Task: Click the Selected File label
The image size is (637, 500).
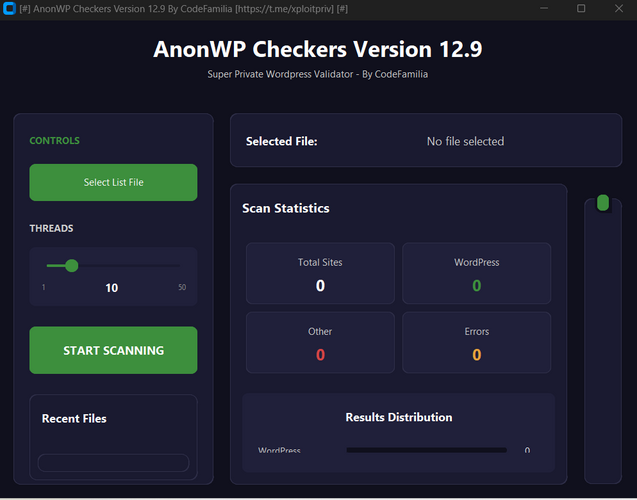Action: 282,141
